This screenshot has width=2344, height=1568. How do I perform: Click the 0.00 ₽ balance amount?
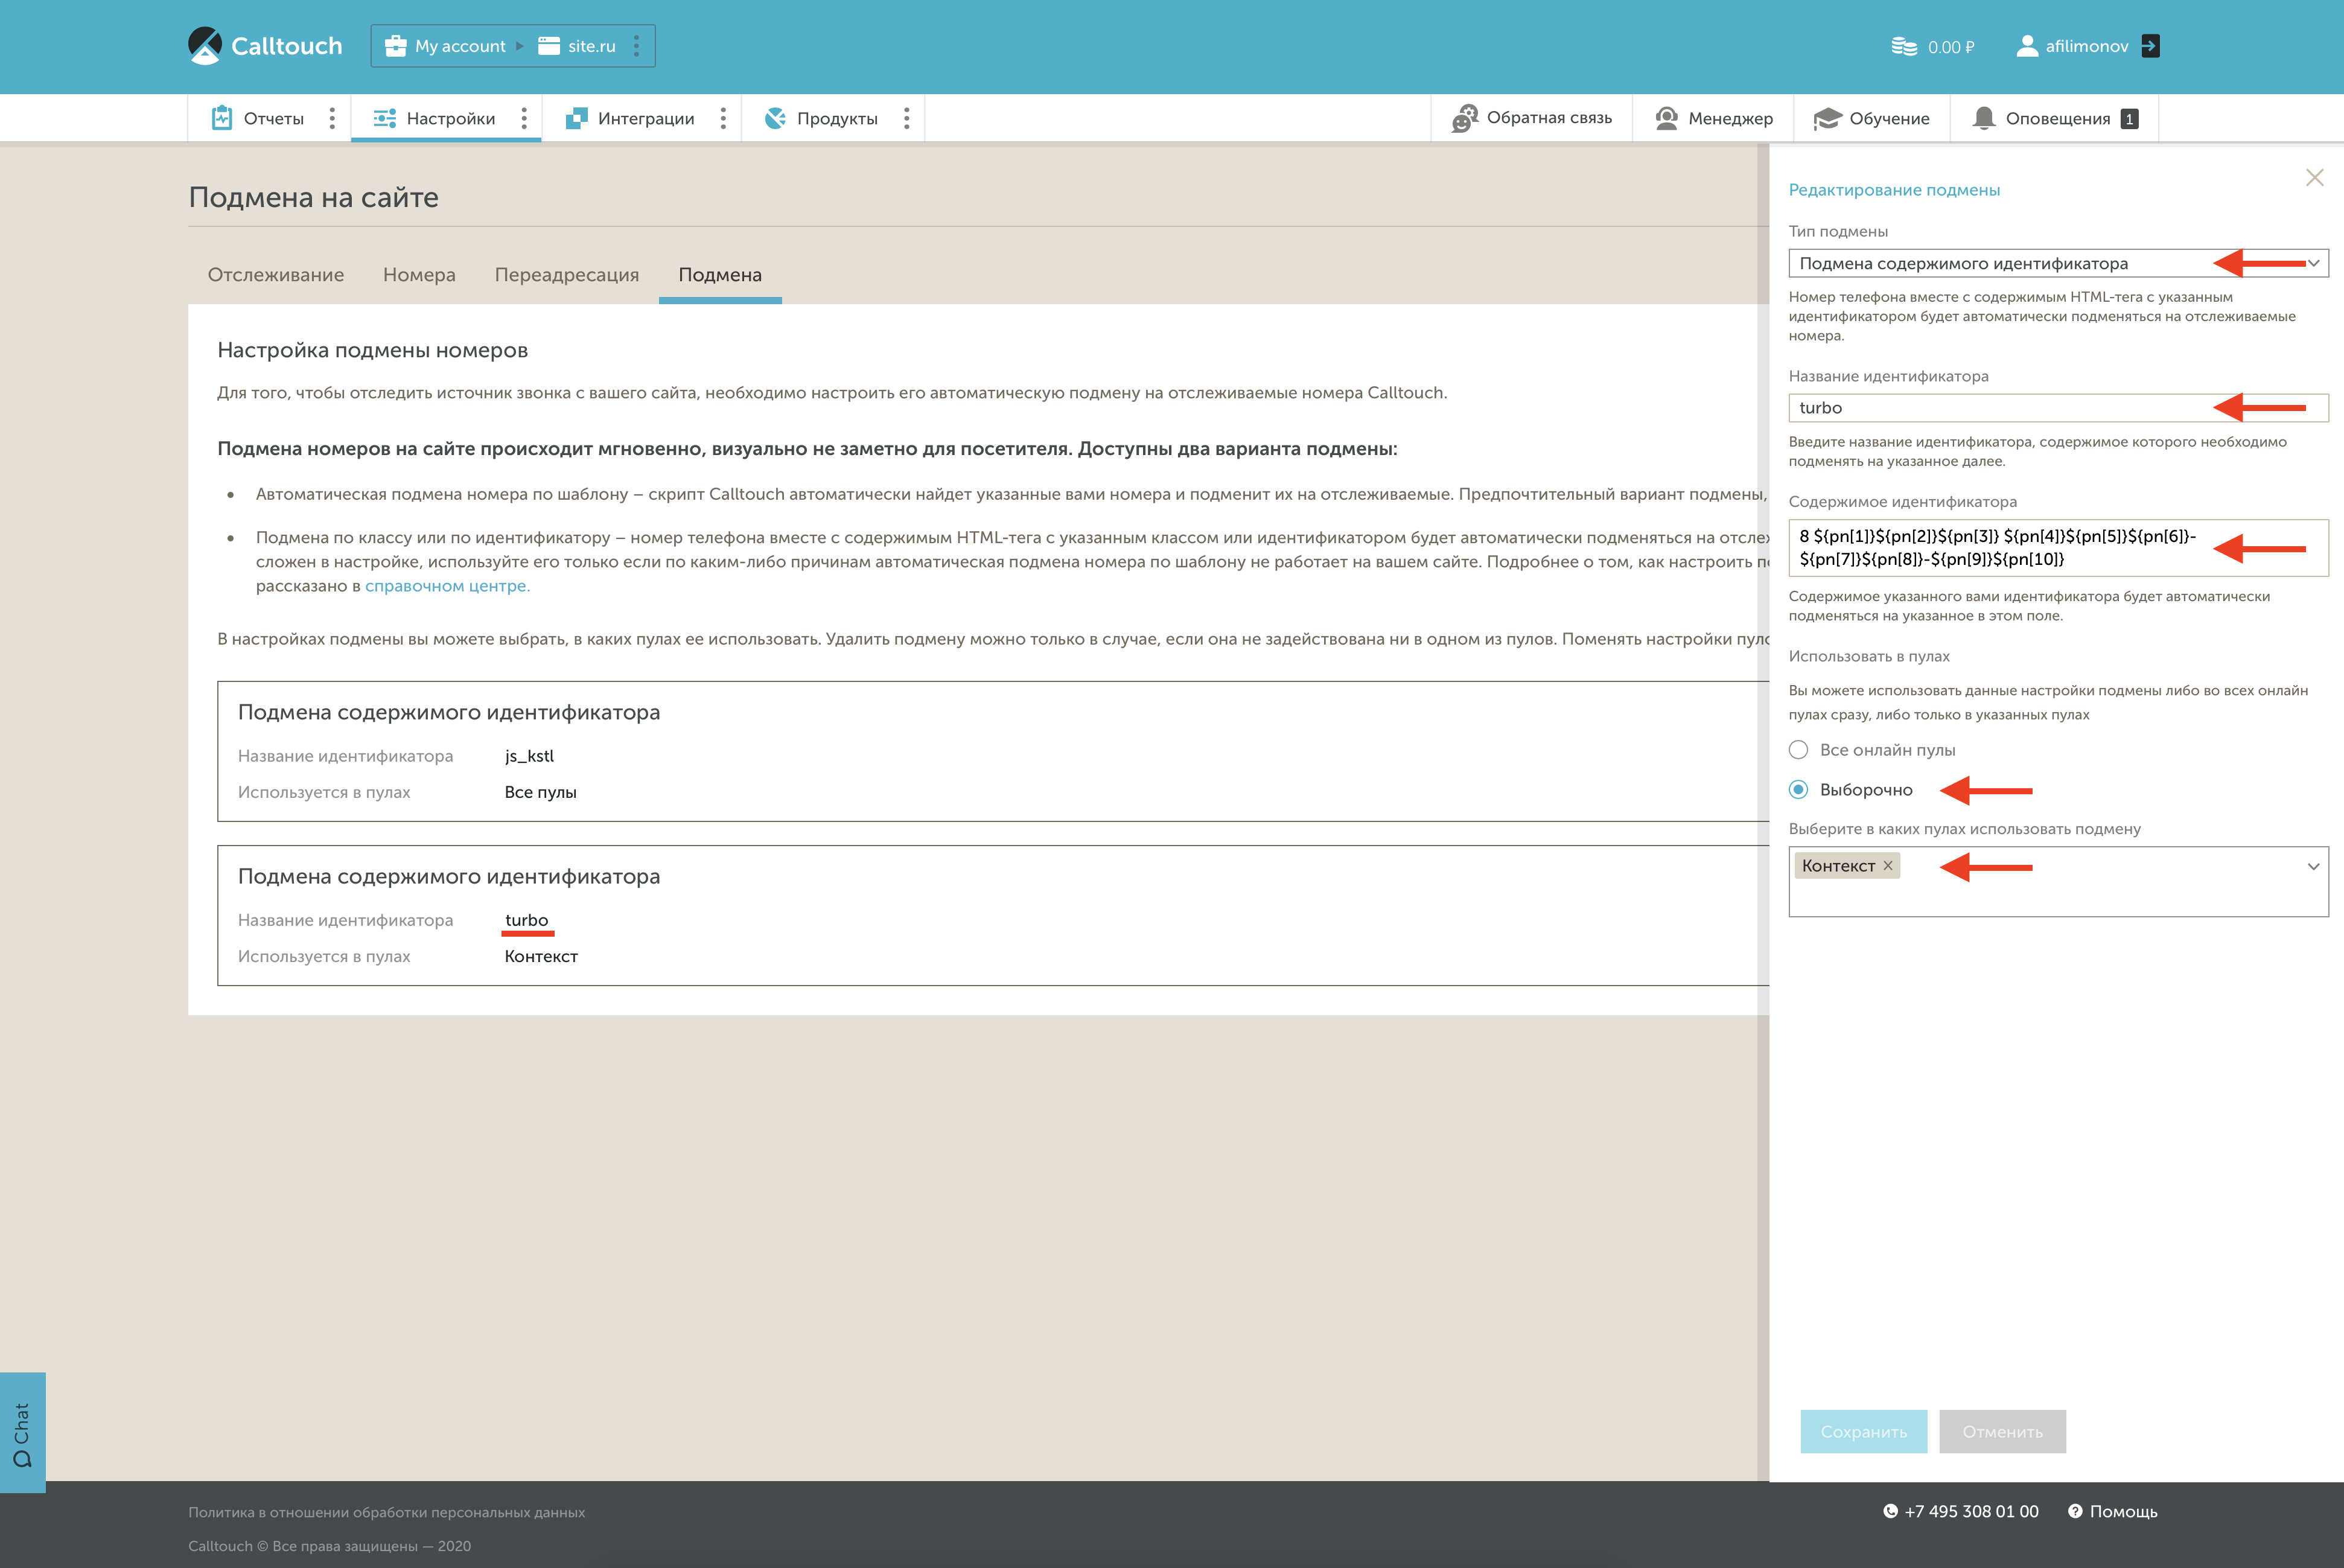point(1951,47)
